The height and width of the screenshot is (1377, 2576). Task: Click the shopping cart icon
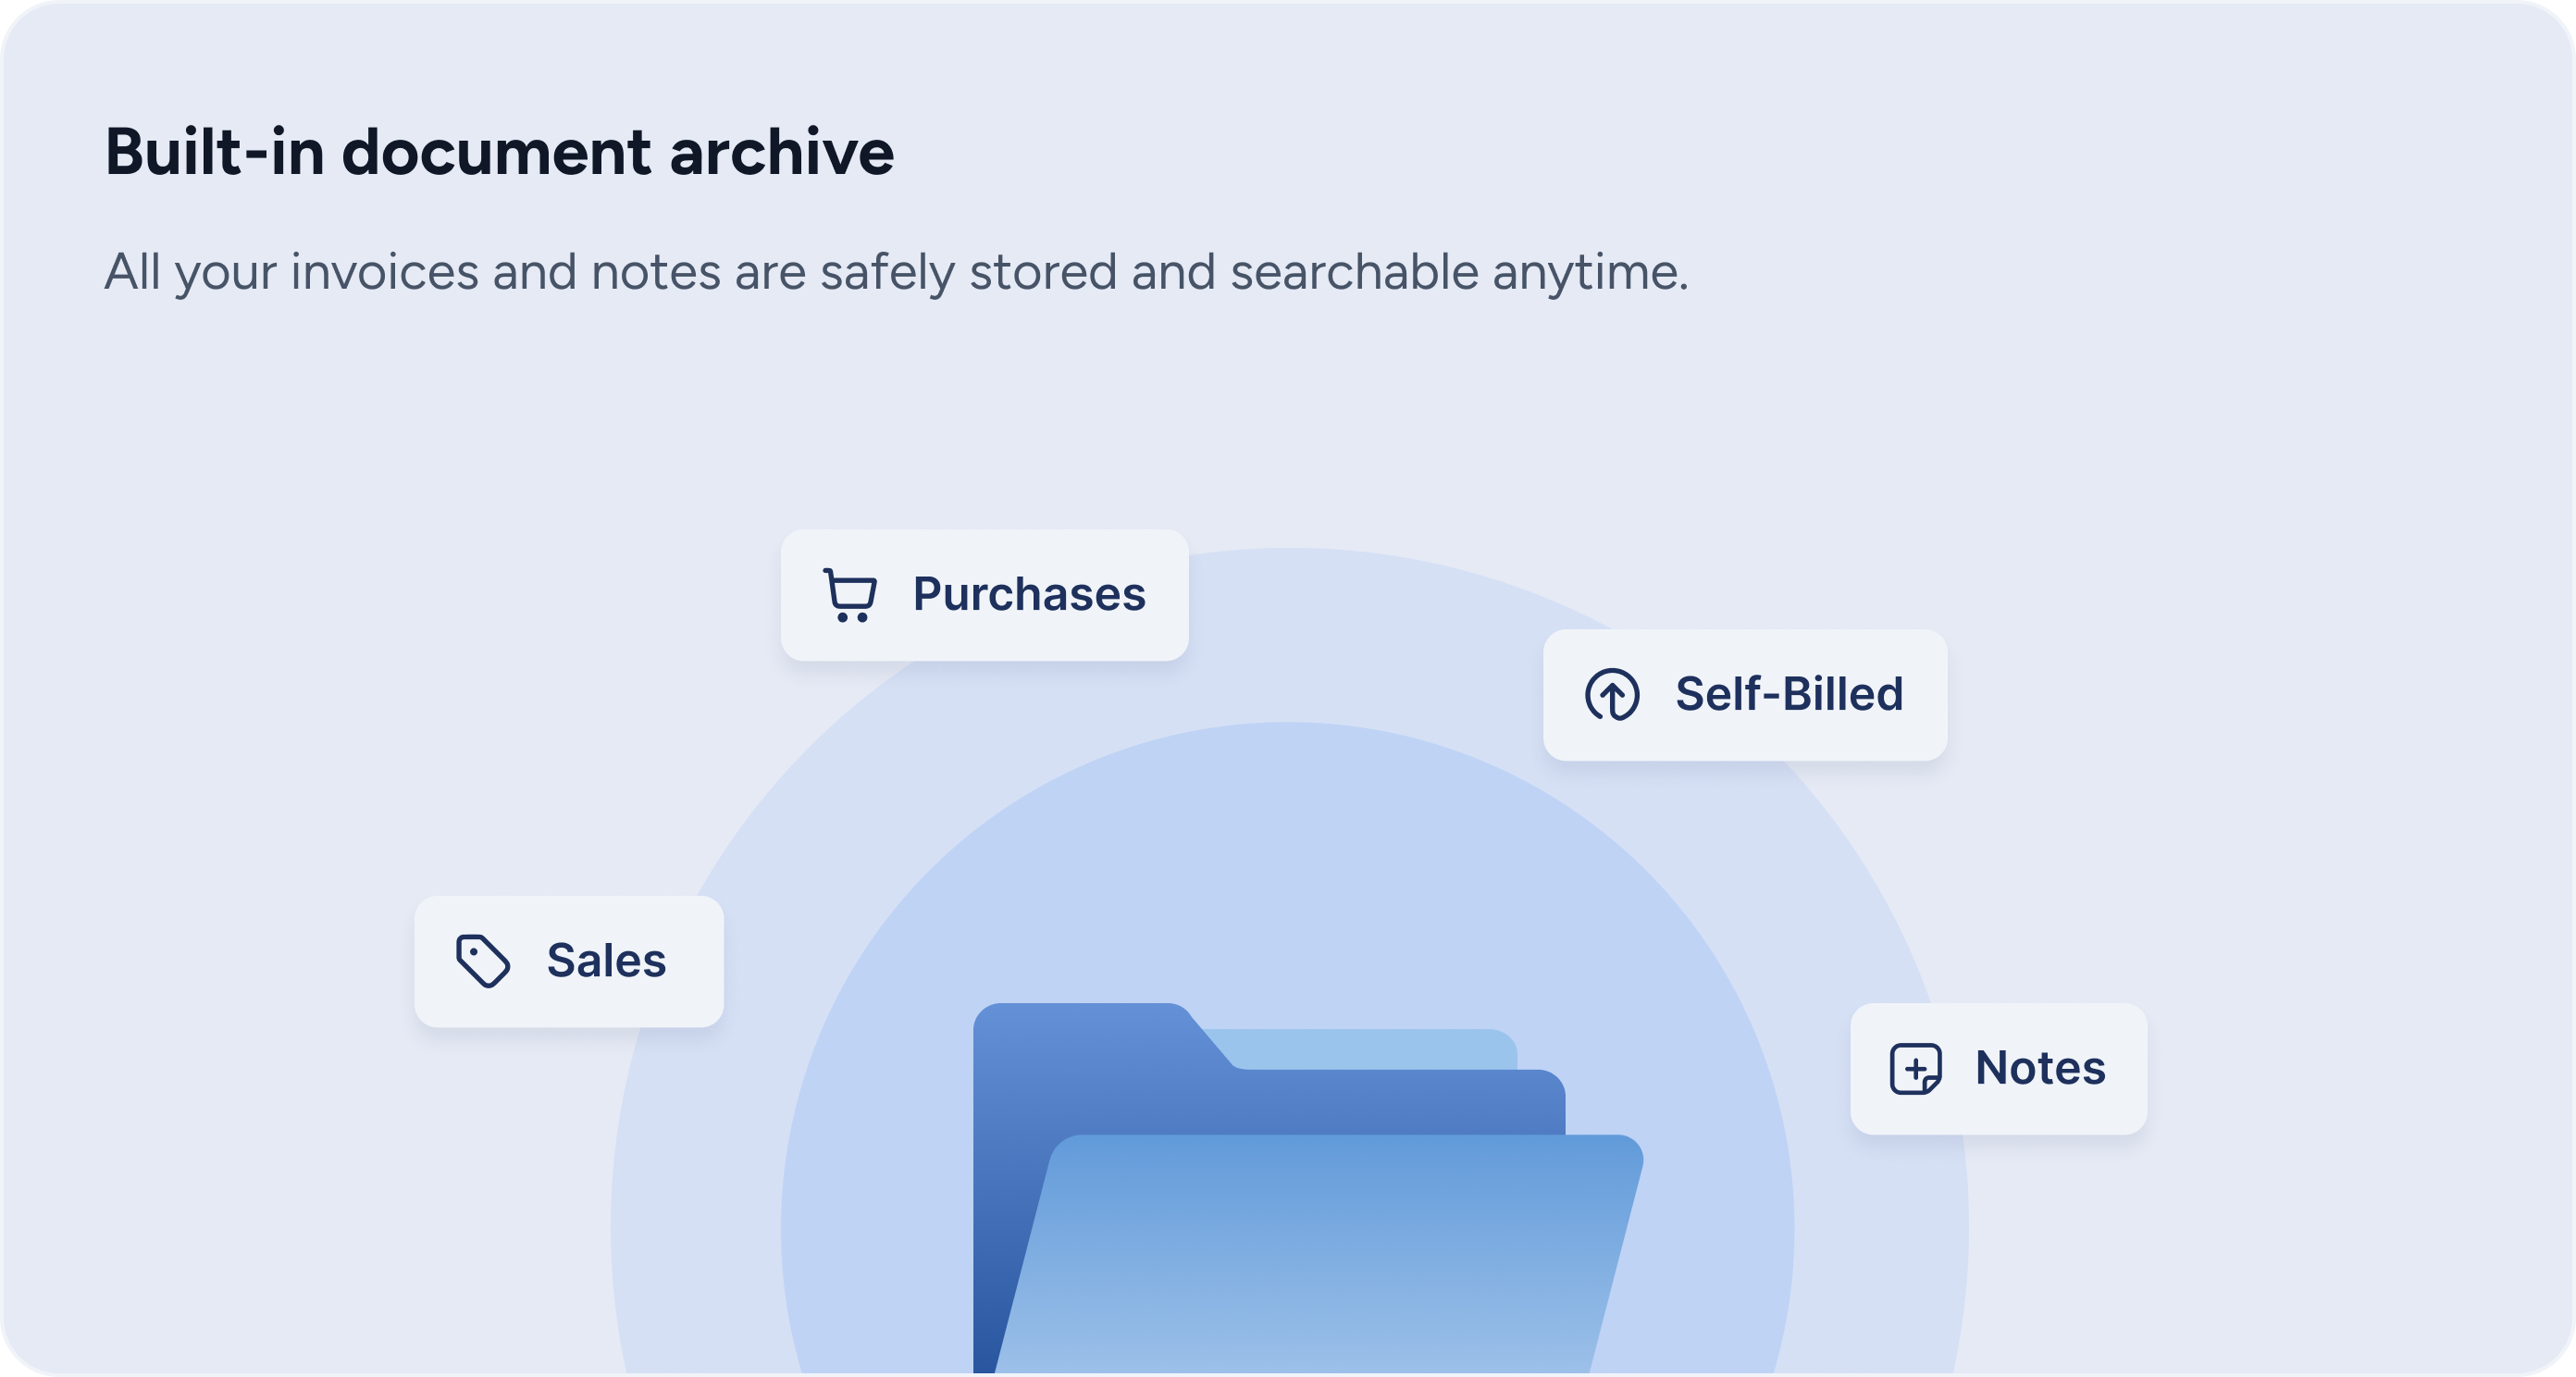pyautogui.click(x=850, y=595)
